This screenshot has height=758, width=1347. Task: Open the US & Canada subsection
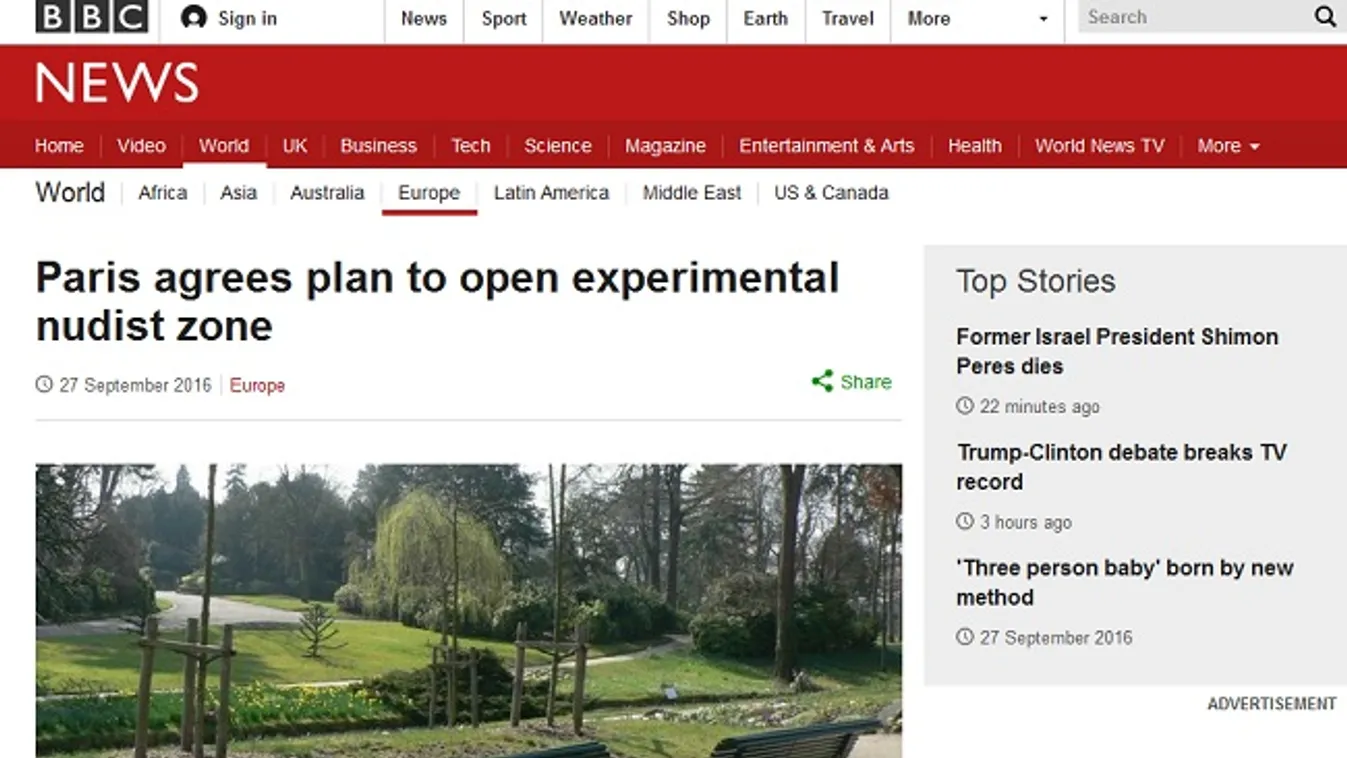click(831, 193)
